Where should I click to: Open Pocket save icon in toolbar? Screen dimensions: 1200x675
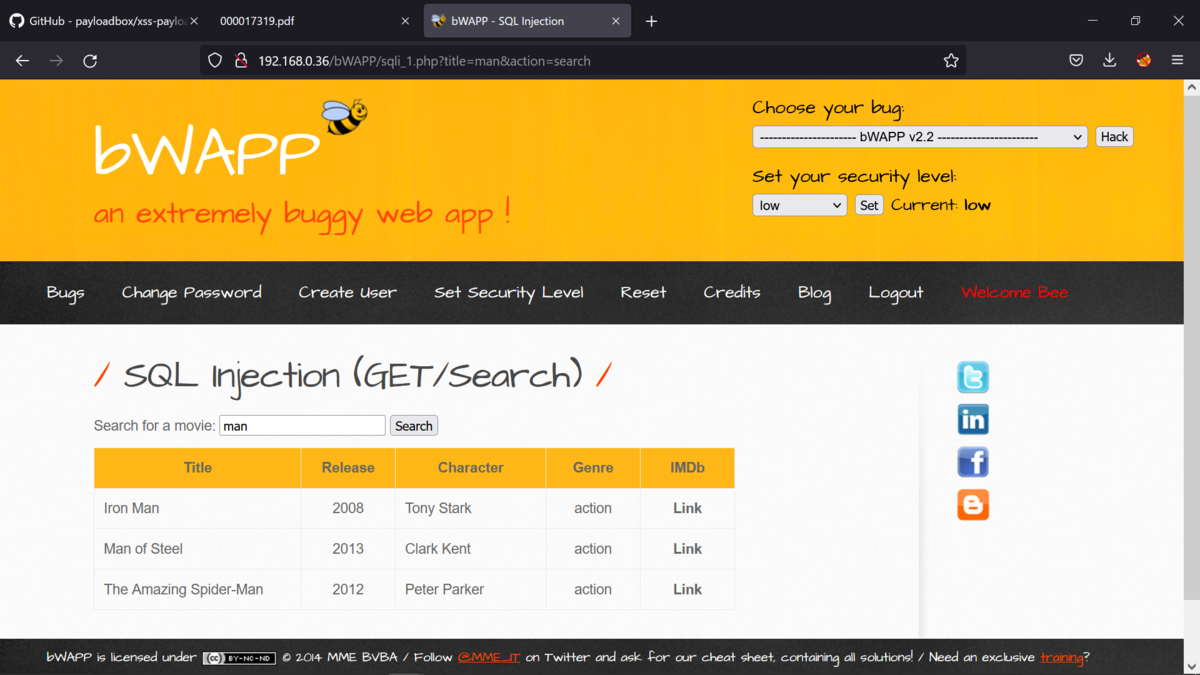coord(1076,60)
